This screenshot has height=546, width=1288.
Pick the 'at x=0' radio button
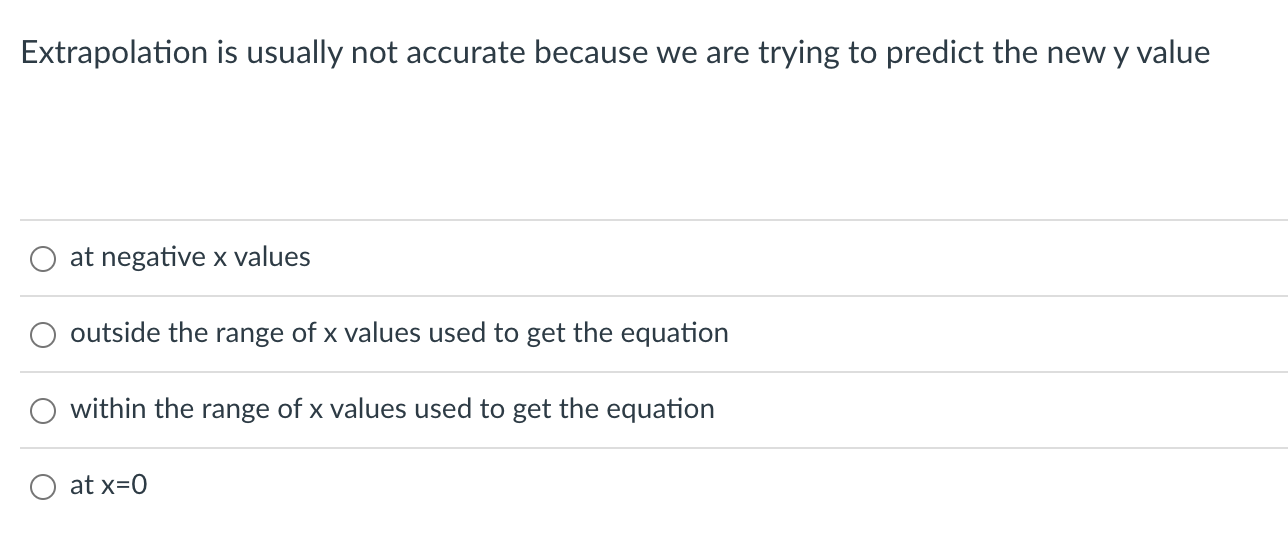click(x=43, y=487)
